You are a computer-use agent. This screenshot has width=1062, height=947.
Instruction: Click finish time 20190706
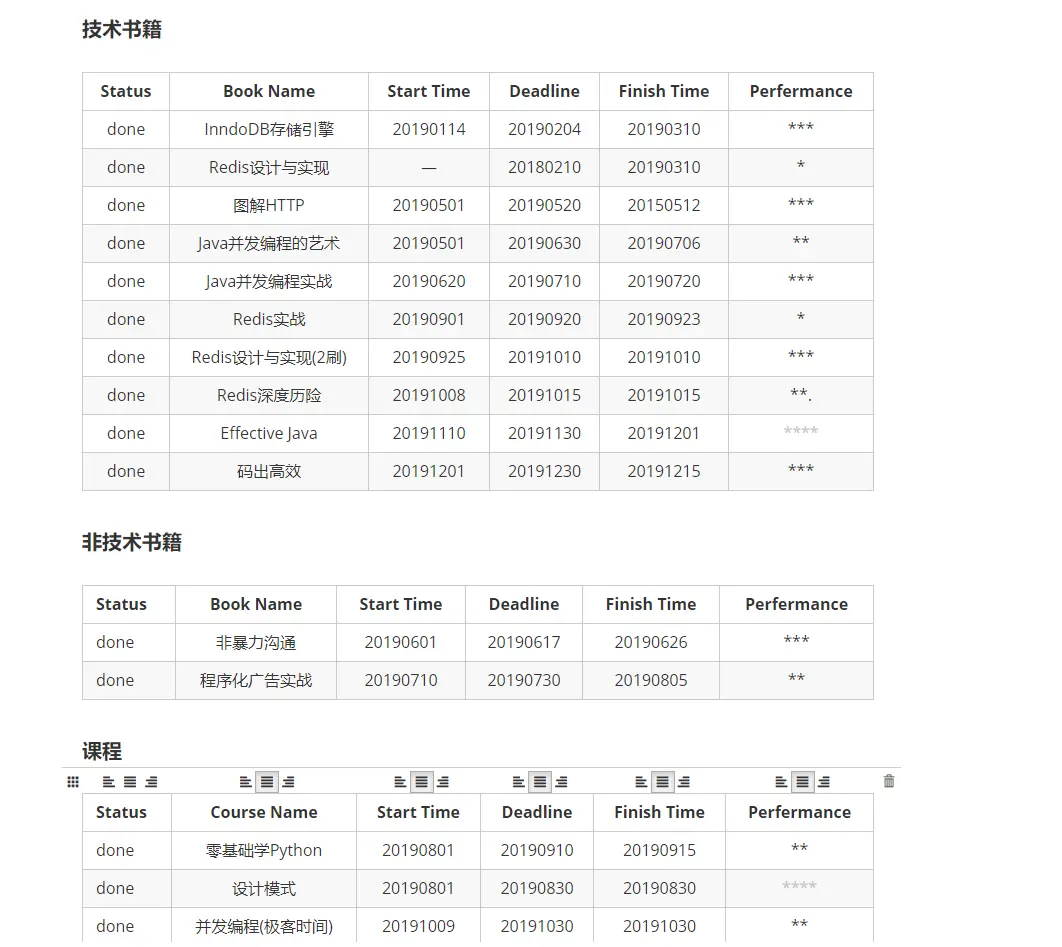664,243
